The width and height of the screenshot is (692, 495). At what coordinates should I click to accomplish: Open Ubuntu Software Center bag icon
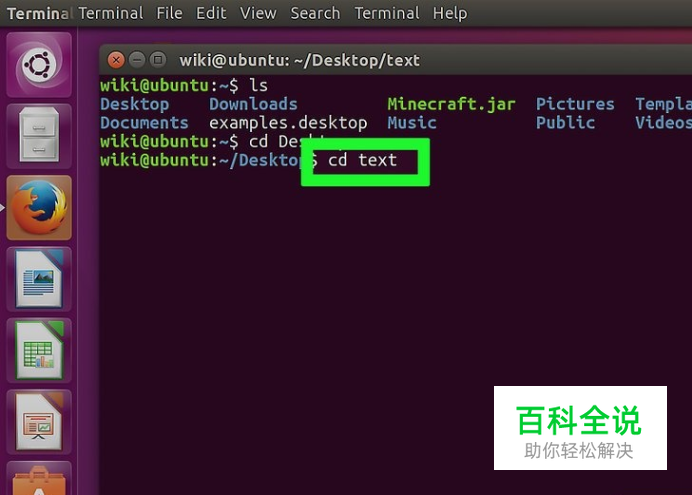pyautogui.click(x=39, y=478)
